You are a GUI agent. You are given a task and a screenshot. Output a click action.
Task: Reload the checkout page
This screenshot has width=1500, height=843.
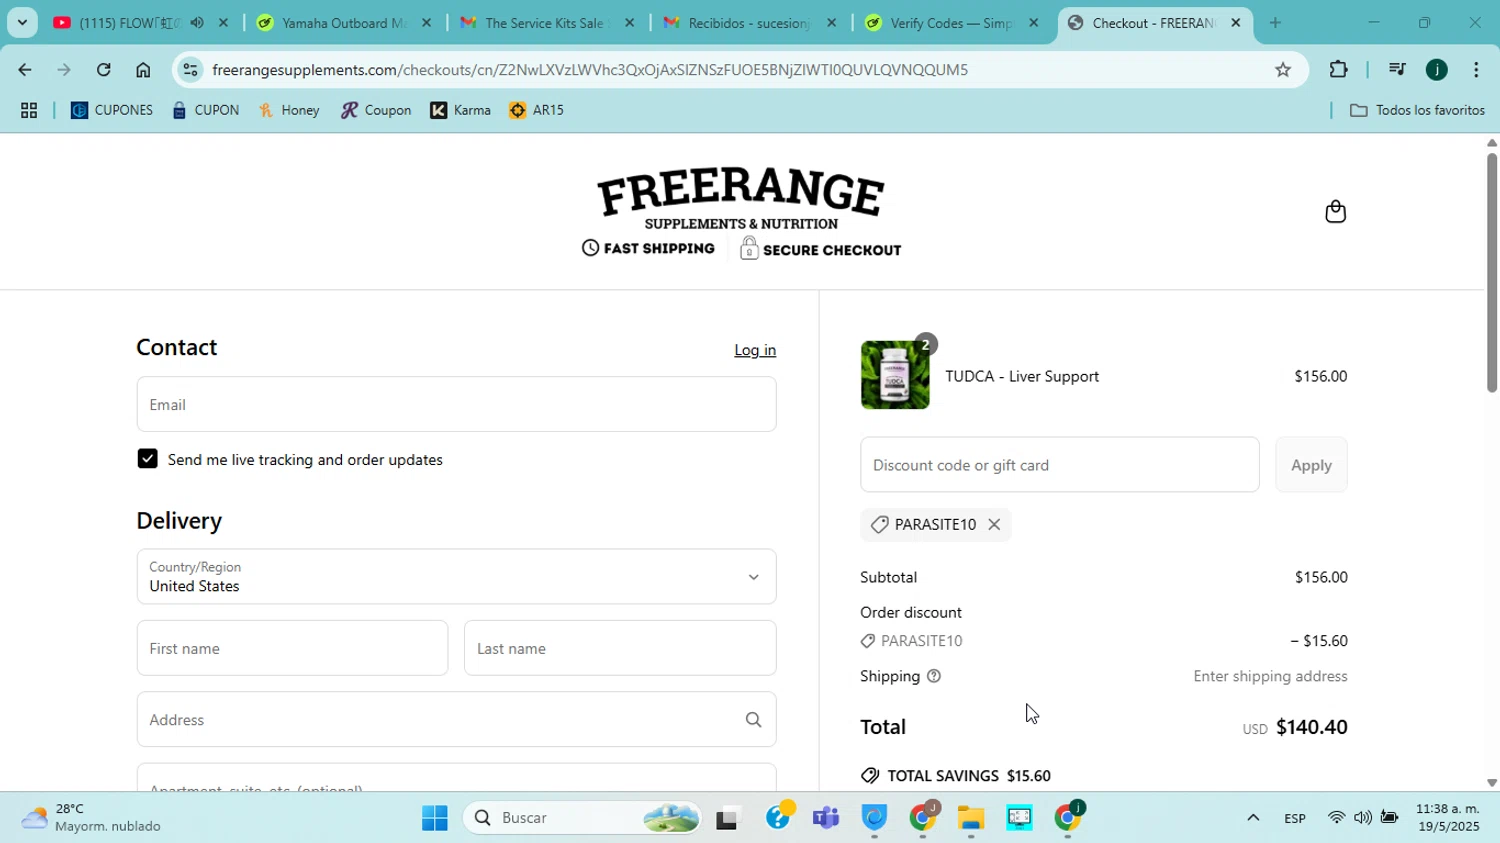[x=104, y=70]
